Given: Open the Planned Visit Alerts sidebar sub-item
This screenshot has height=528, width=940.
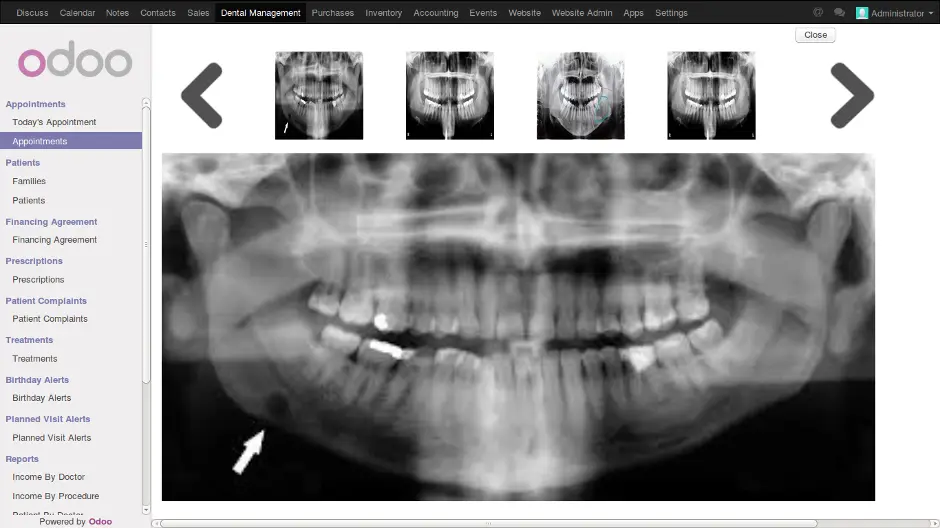Looking at the screenshot, I should 52,438.
